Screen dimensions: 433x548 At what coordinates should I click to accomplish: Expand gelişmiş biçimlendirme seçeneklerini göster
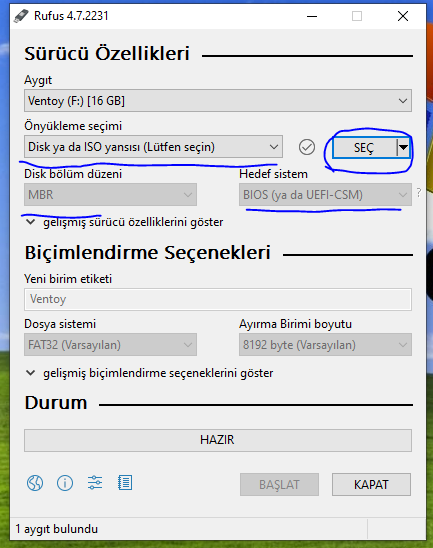click(150, 373)
